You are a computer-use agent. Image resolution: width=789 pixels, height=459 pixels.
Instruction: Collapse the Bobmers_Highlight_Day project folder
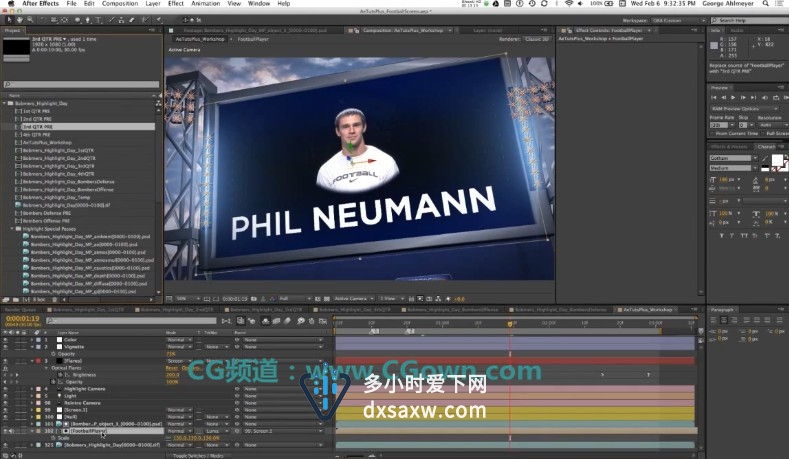pyautogui.click(x=5, y=103)
